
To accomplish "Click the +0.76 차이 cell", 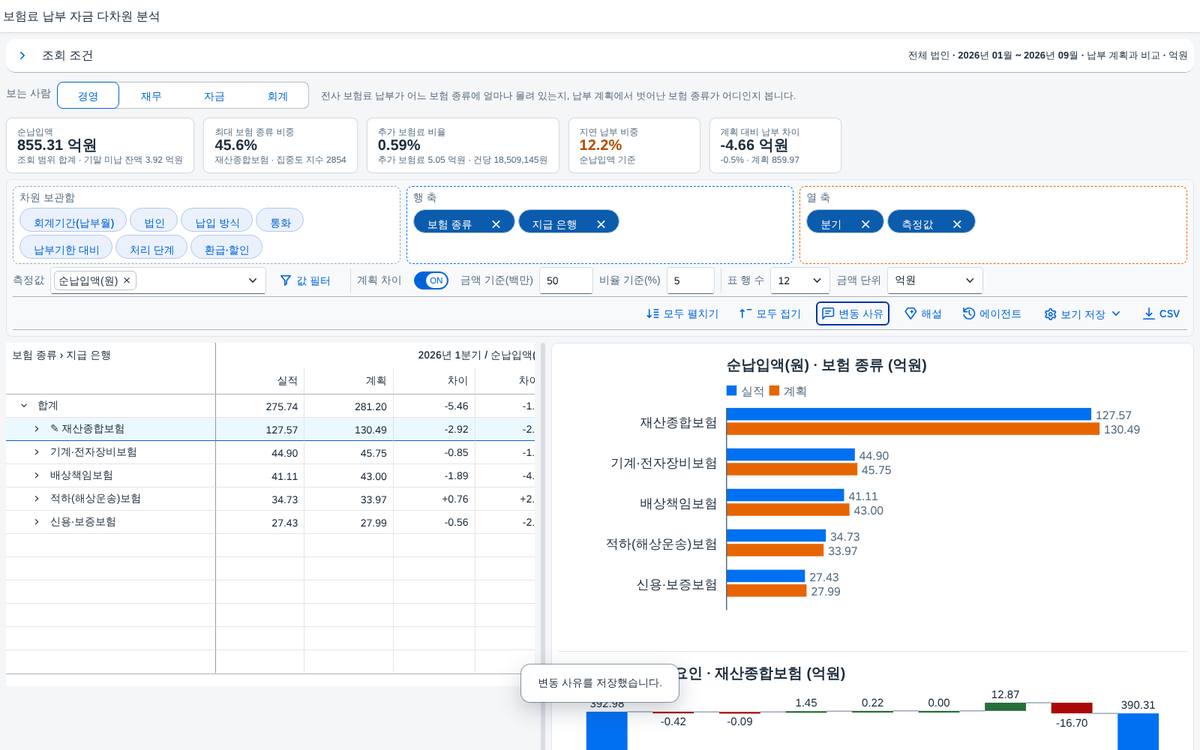I will (x=434, y=499).
